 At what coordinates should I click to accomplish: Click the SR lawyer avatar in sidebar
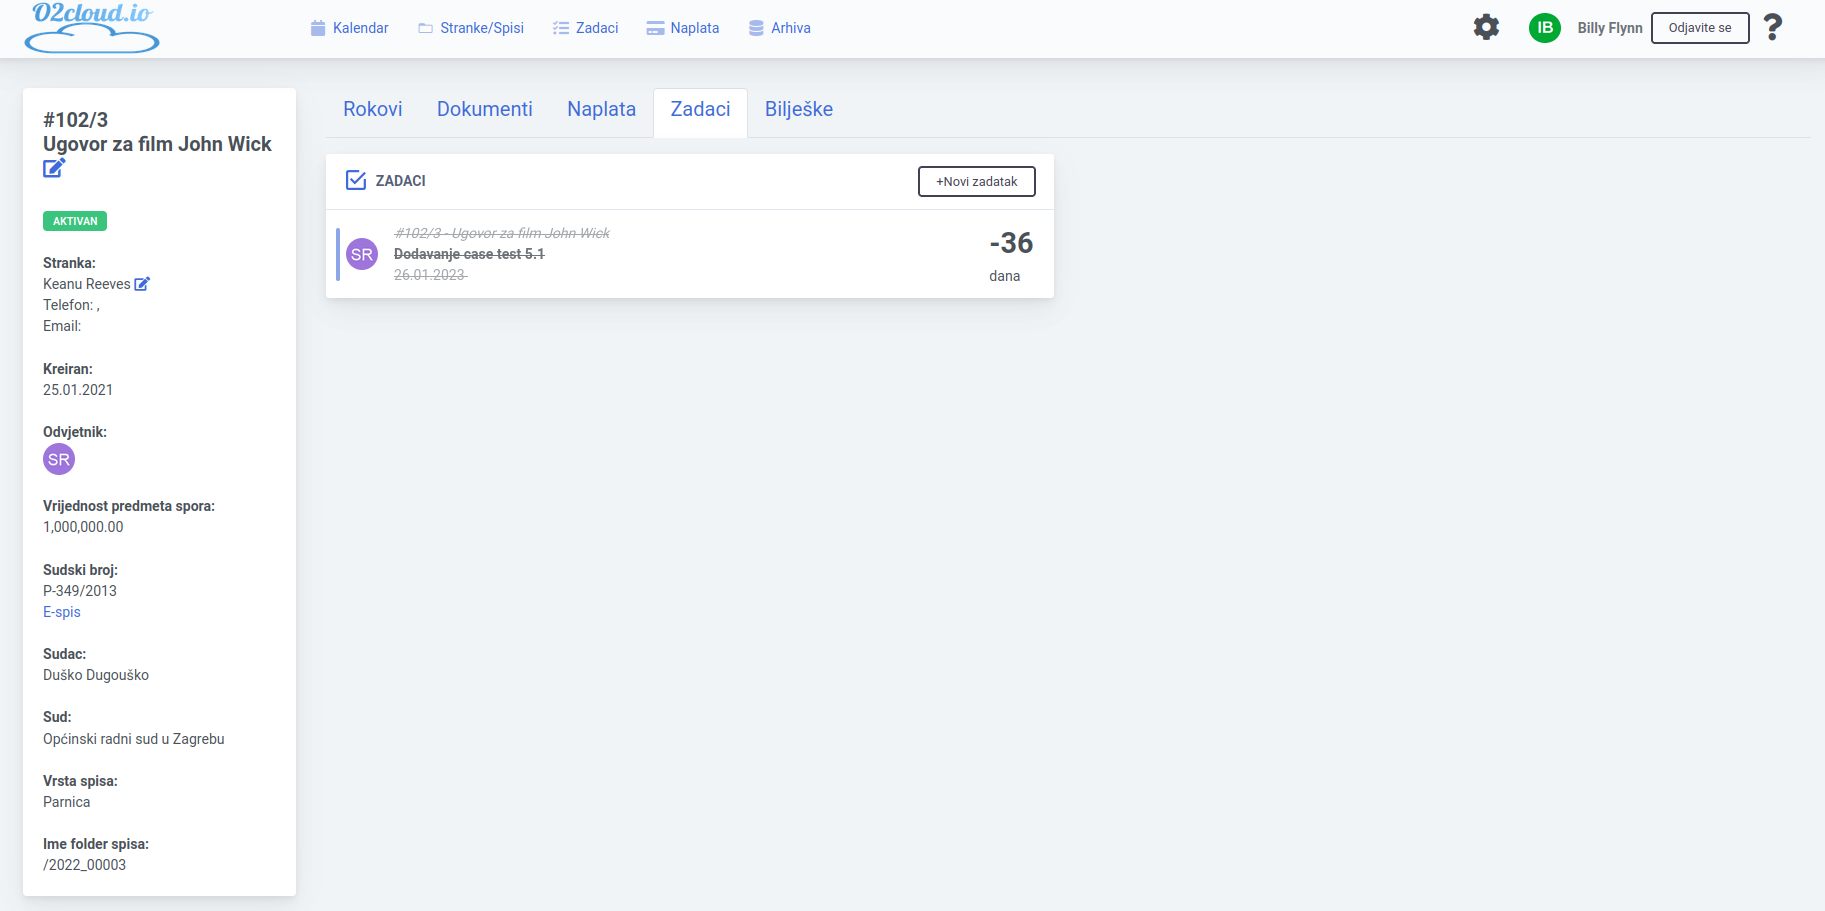pyautogui.click(x=59, y=460)
